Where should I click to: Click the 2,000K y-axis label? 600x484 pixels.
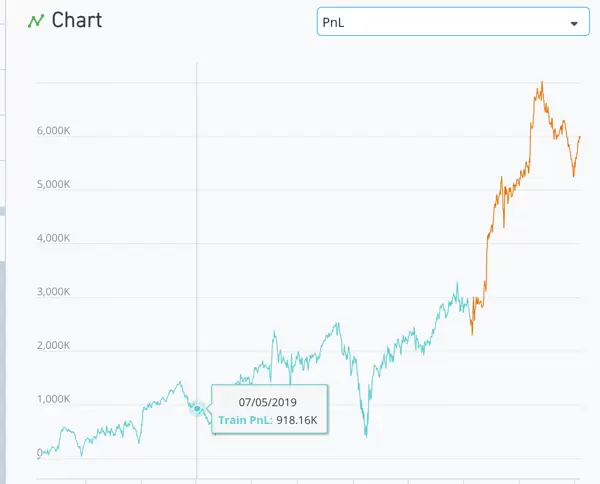[53, 346]
